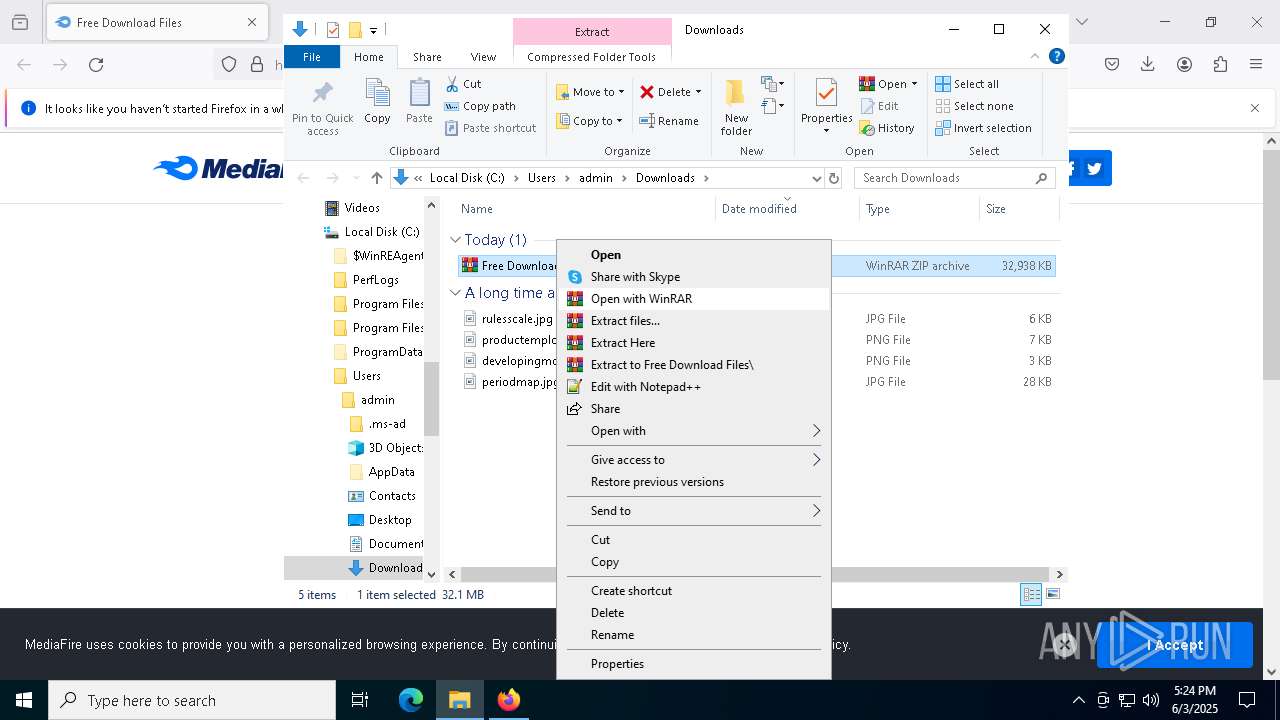Choose Share with Skype
Image resolution: width=1280 pixels, height=720 pixels.
(694, 277)
